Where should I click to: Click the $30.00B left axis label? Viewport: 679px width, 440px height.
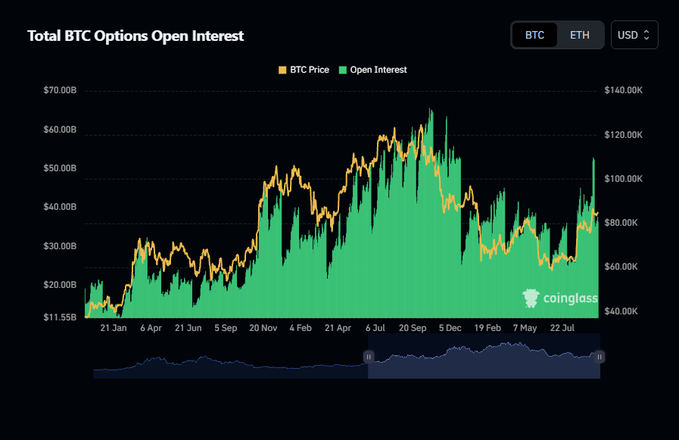(x=60, y=246)
